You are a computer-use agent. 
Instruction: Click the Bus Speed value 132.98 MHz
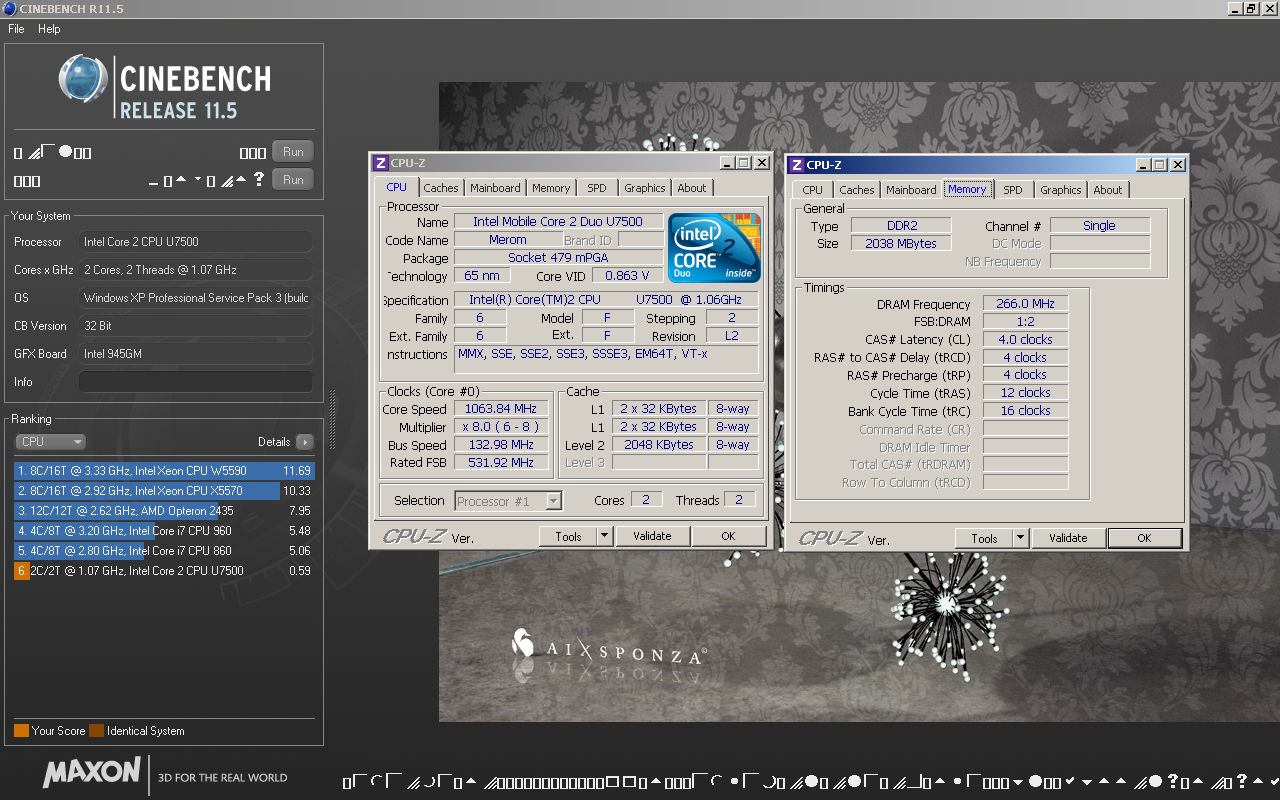coord(501,445)
